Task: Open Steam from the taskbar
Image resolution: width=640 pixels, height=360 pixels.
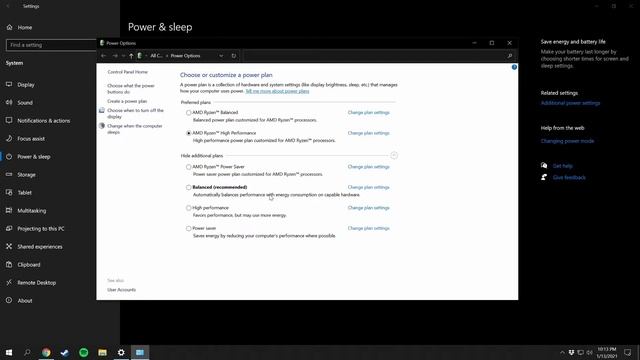Action: coord(65,352)
